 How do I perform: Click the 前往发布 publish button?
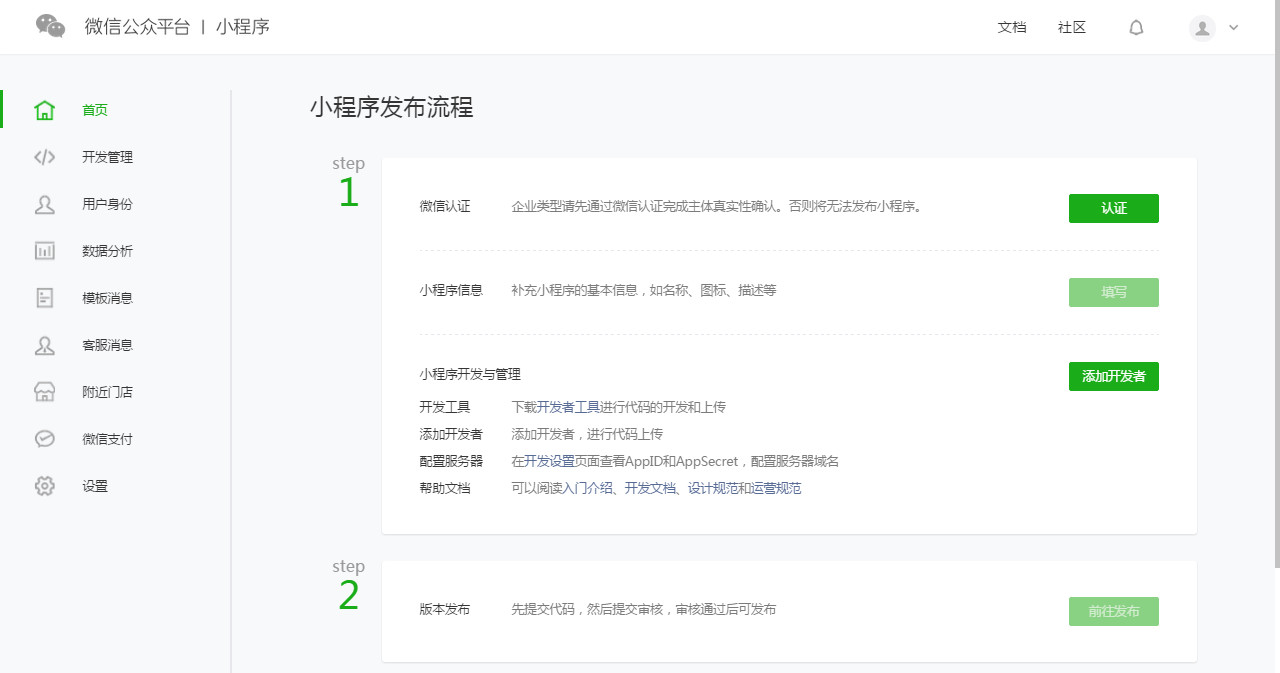pyautogui.click(x=1113, y=611)
